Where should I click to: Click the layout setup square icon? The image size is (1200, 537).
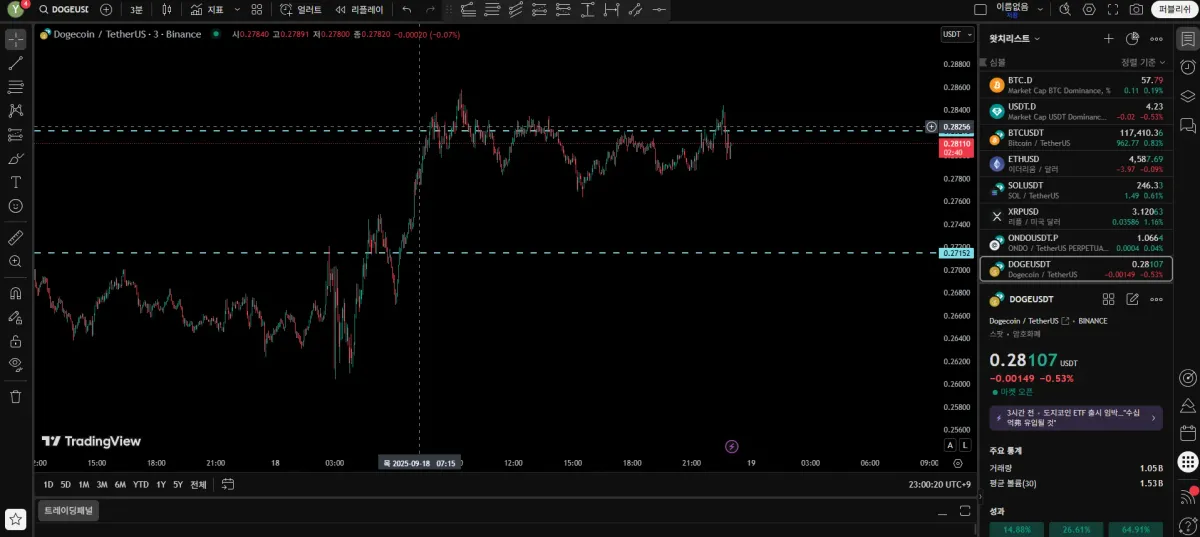(x=980, y=9)
